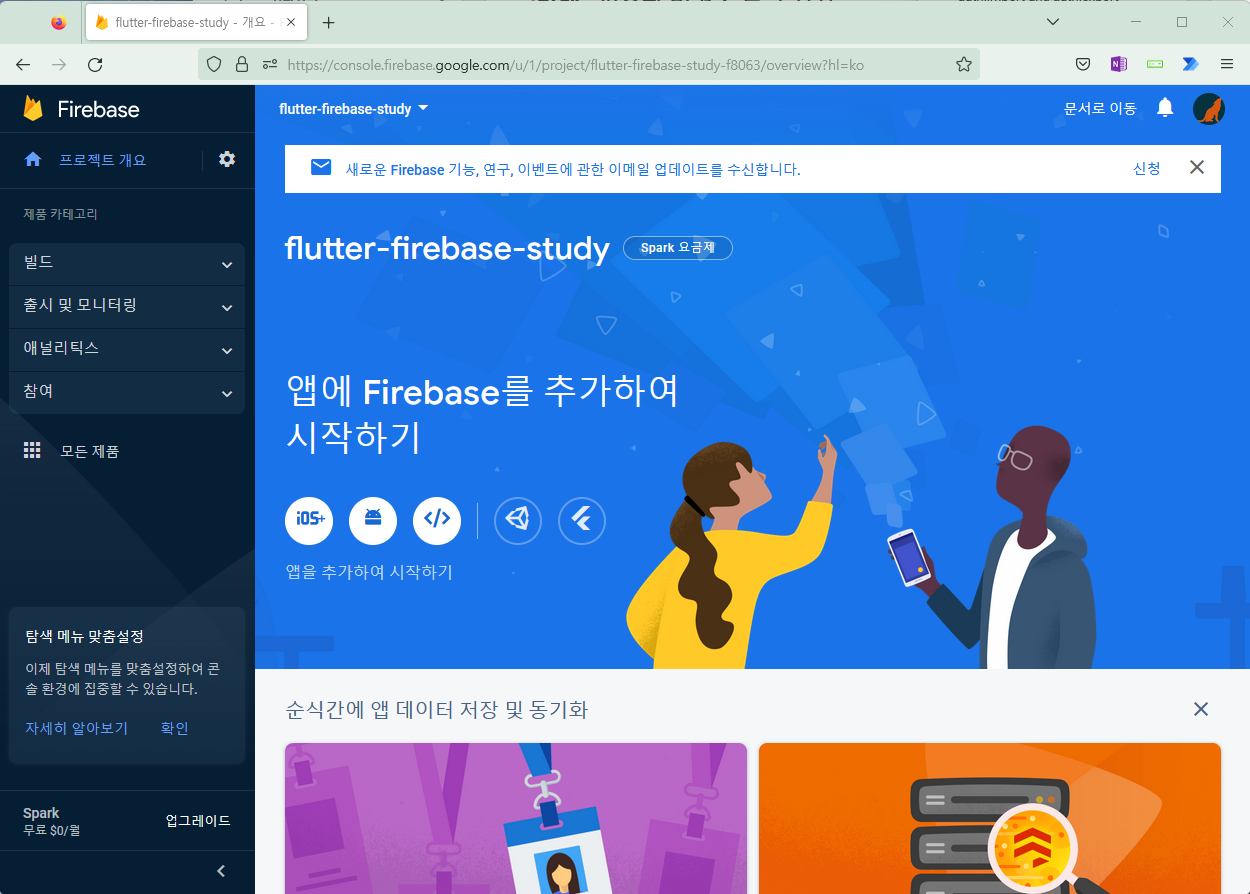Collapse the sidebar with left chevron
The height and width of the screenshot is (894, 1250).
222,871
